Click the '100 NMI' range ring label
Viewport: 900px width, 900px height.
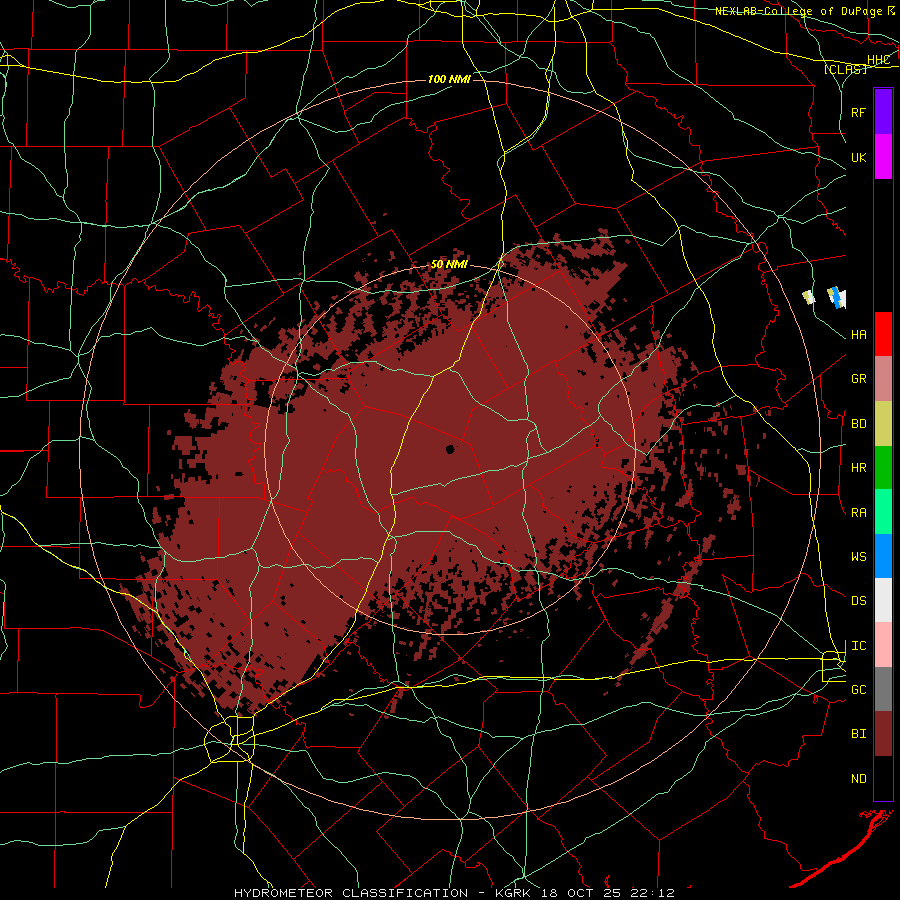coord(449,79)
